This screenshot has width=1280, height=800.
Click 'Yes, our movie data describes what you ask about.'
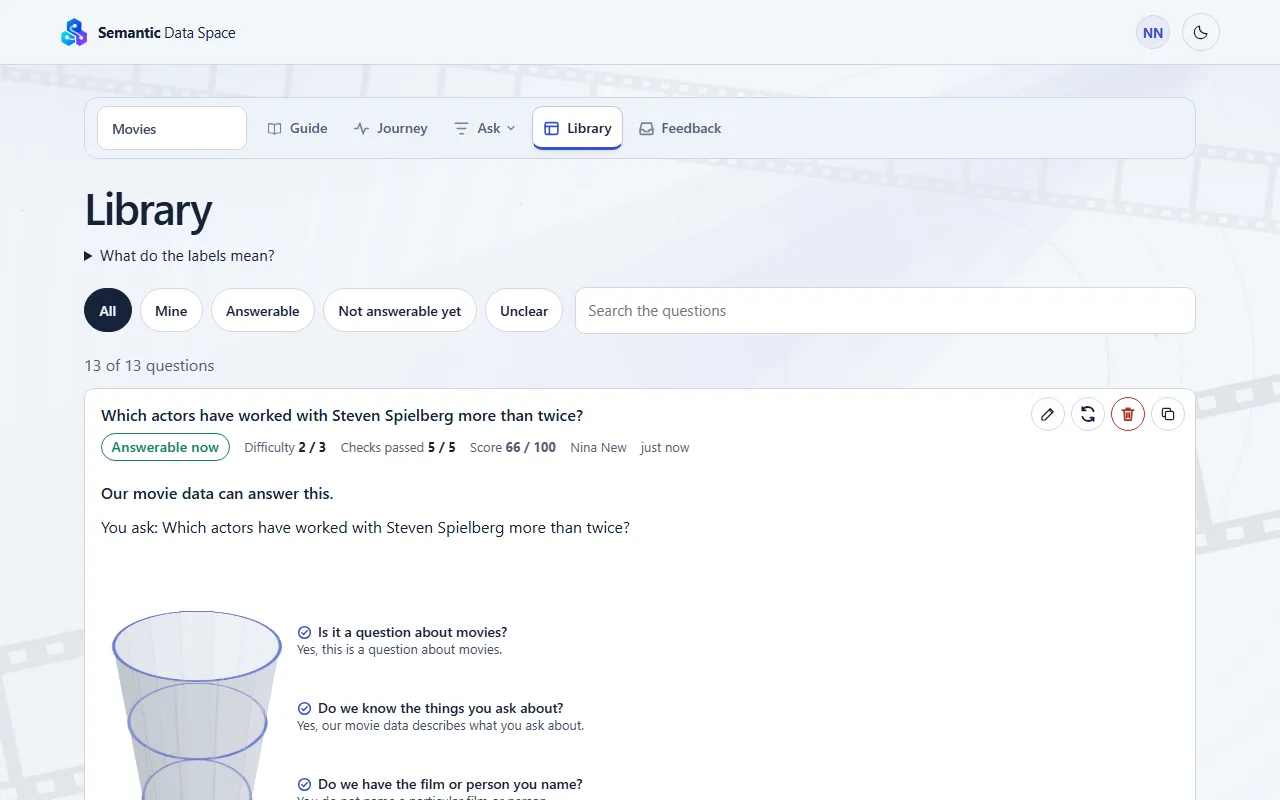440,726
